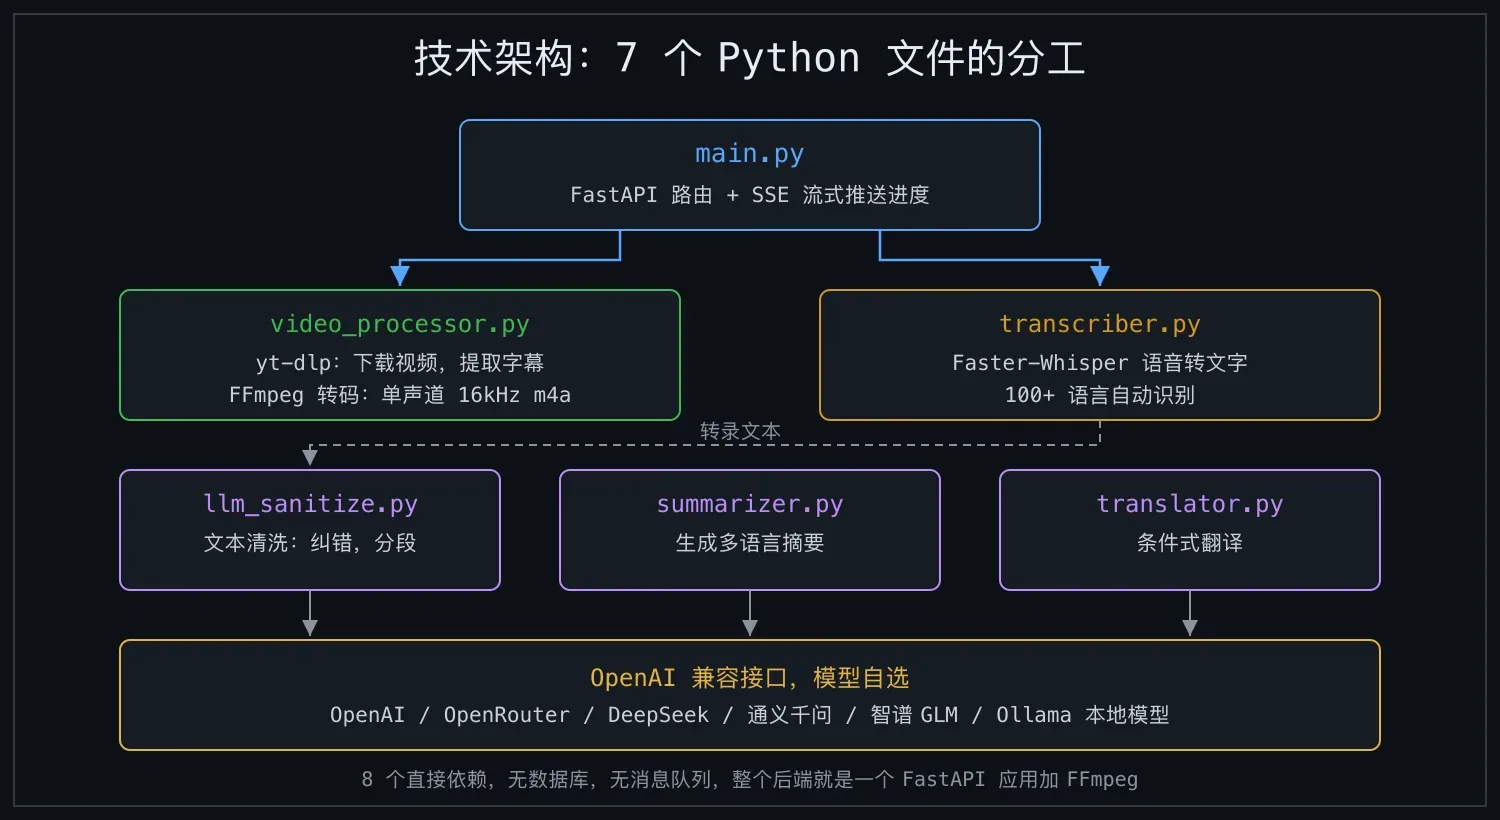This screenshot has height=820, width=1500.
Task: Click the "条件式翻译" description
Action: click(1189, 543)
